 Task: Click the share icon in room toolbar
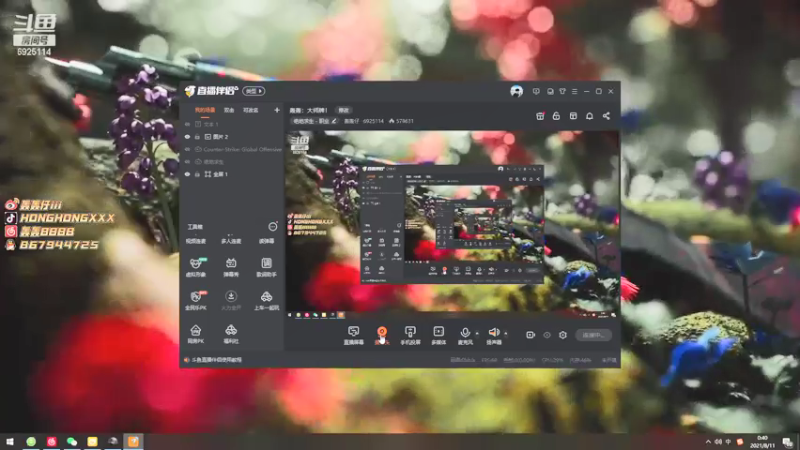[x=606, y=116]
